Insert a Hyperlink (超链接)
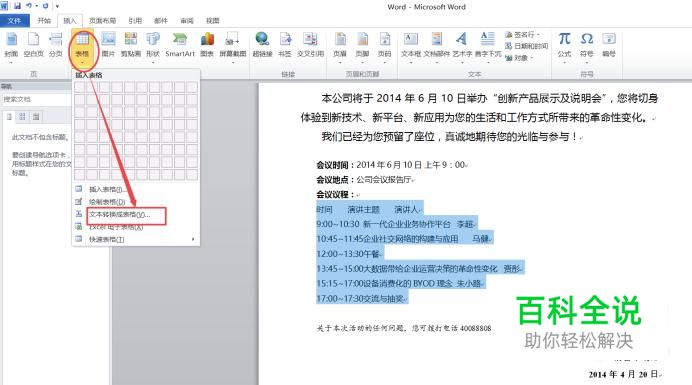This screenshot has width=692, height=385. pos(262,45)
